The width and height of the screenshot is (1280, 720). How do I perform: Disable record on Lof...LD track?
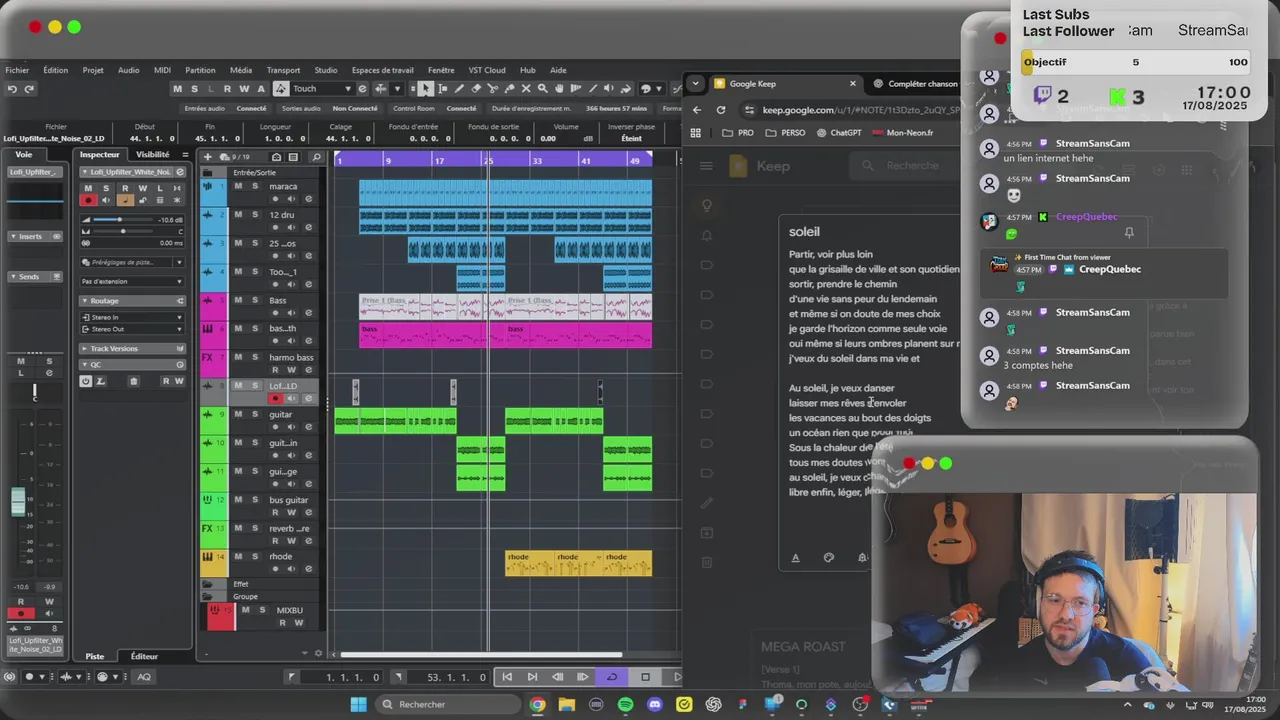275,399
